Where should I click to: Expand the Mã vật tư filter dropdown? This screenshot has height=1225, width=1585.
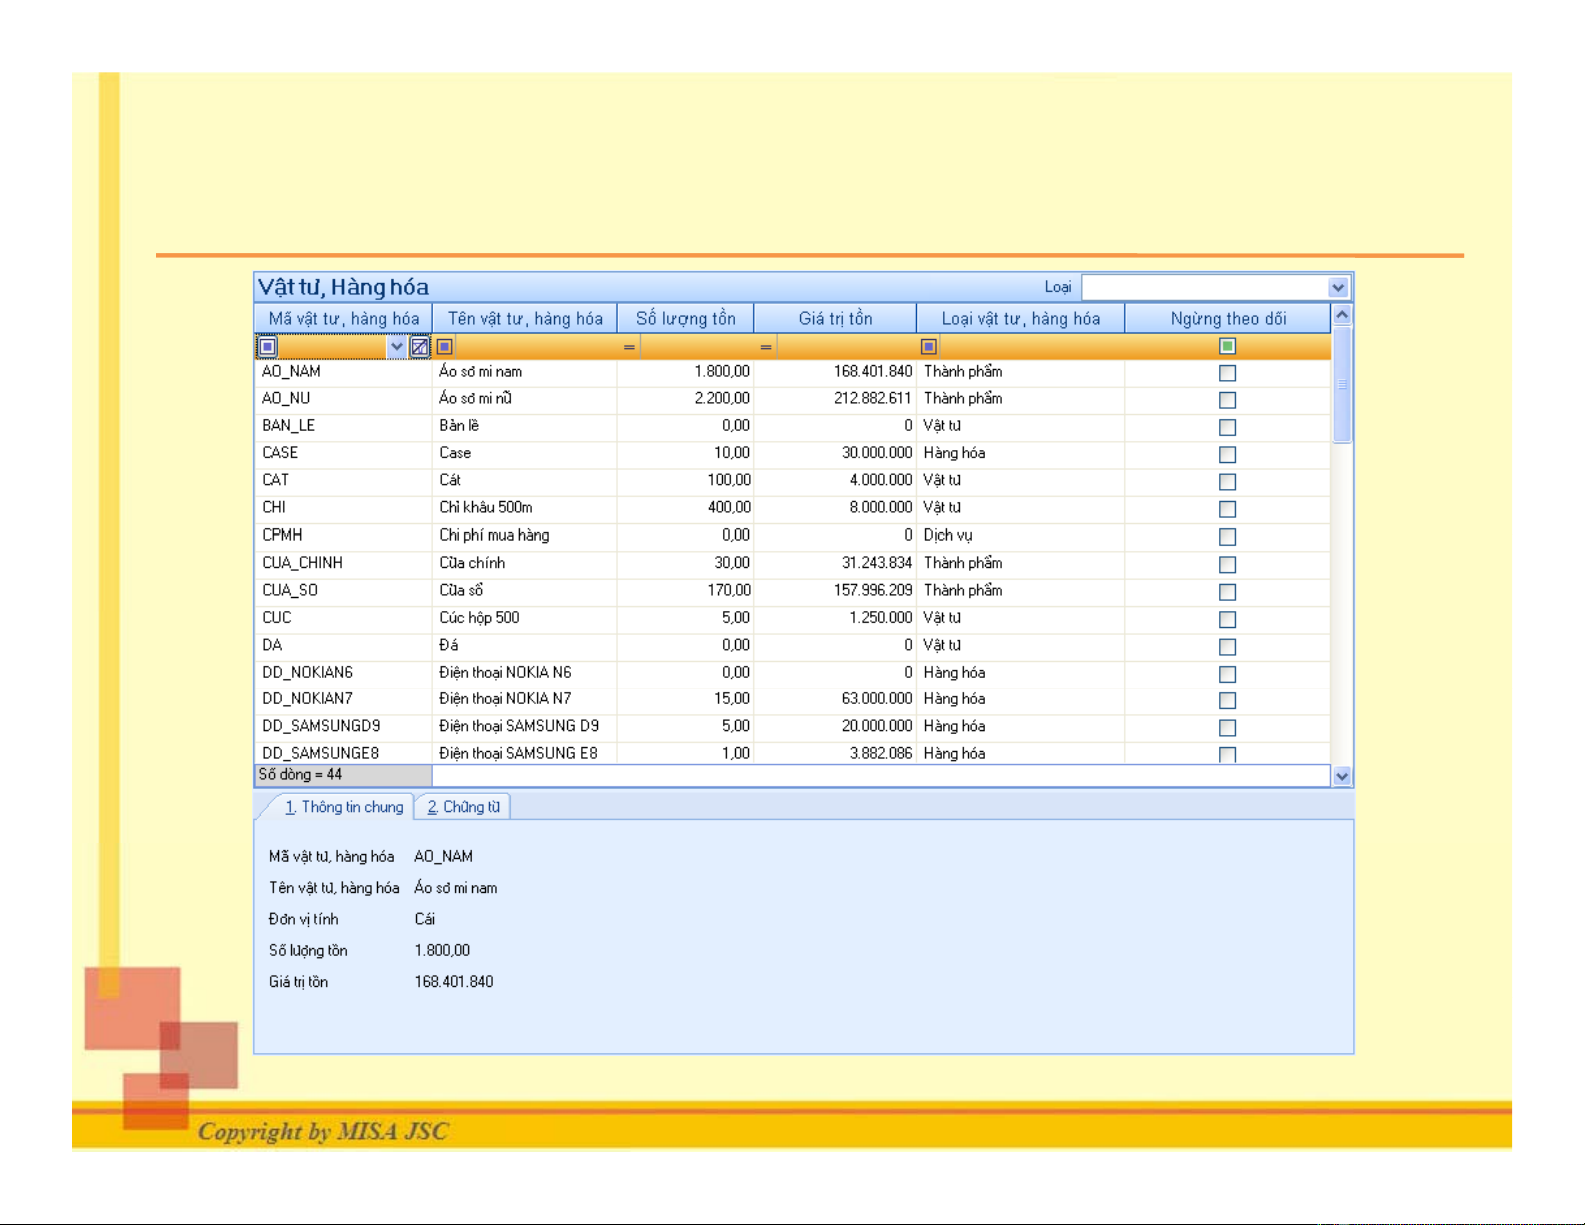[x=396, y=347]
